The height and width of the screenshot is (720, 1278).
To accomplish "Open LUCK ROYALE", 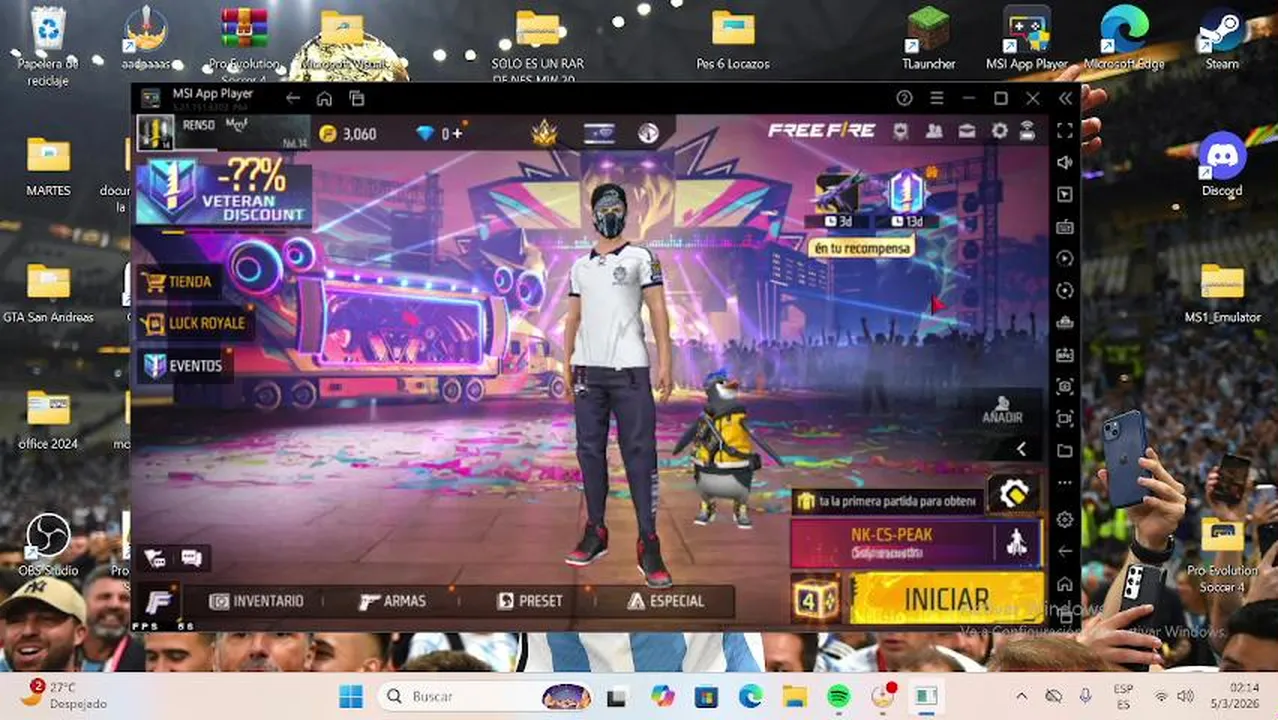I will coord(194,323).
